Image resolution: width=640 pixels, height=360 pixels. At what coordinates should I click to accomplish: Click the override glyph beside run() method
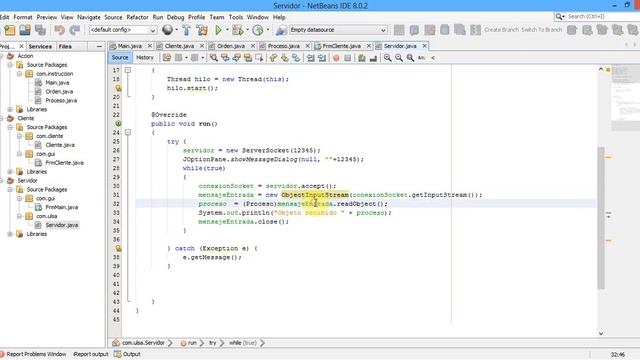118,123
